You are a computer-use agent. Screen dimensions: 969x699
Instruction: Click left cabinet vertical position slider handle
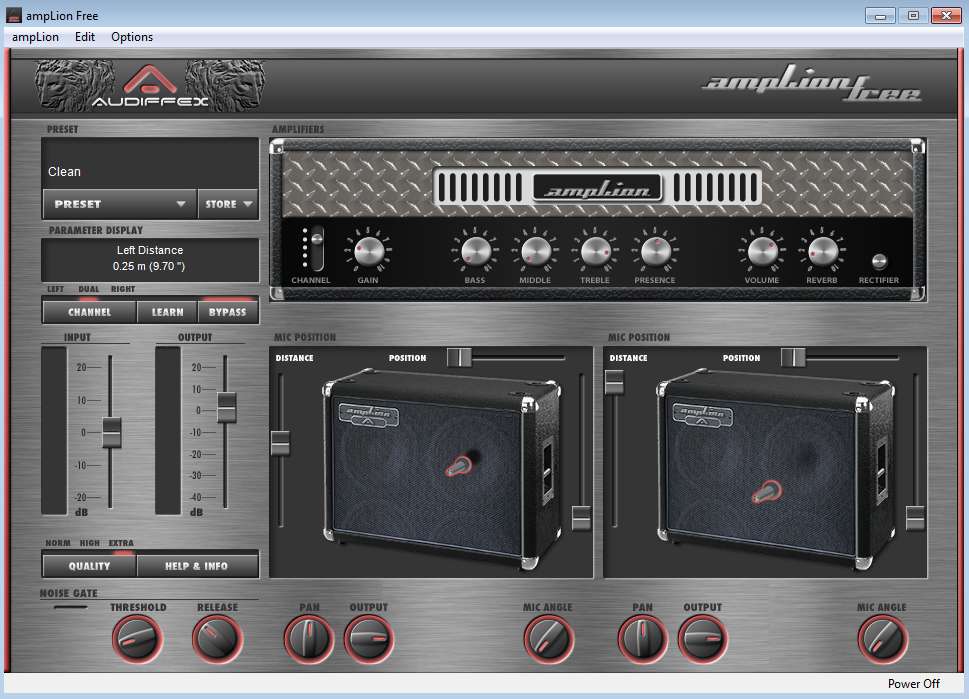click(581, 518)
